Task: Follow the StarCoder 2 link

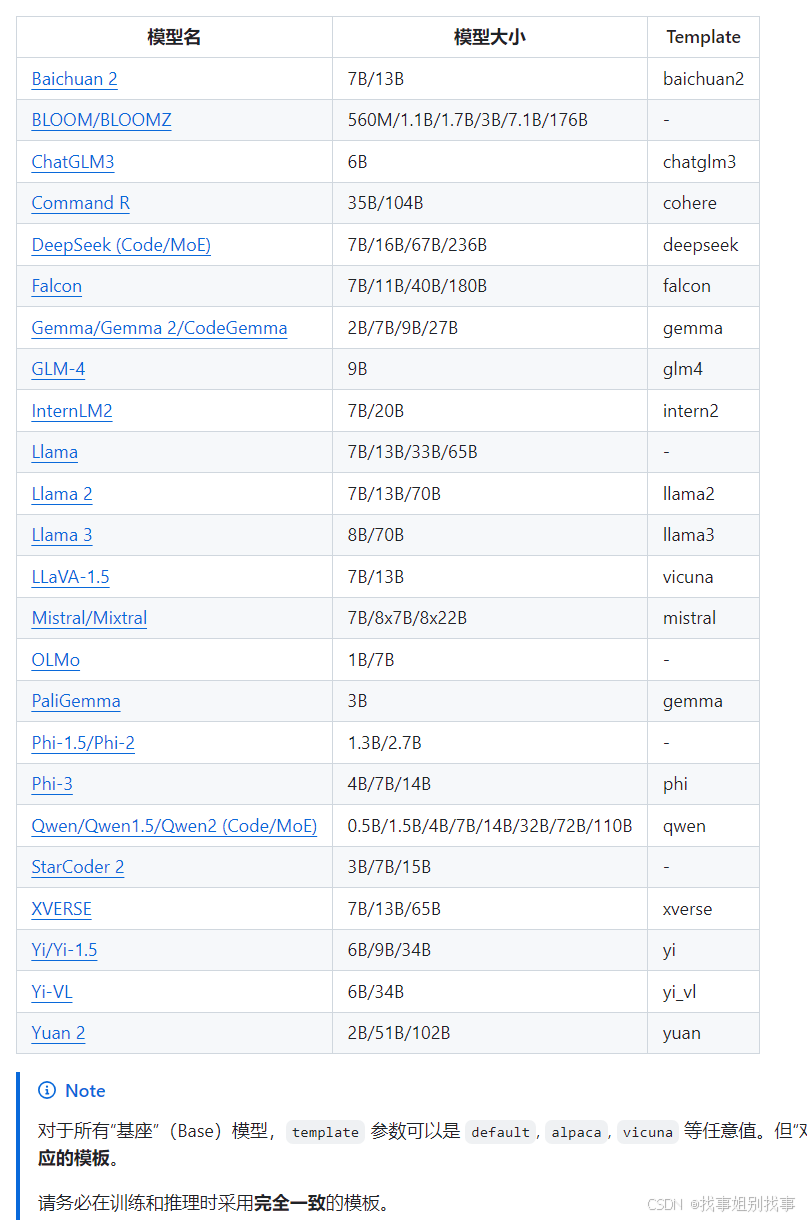Action: (x=78, y=867)
